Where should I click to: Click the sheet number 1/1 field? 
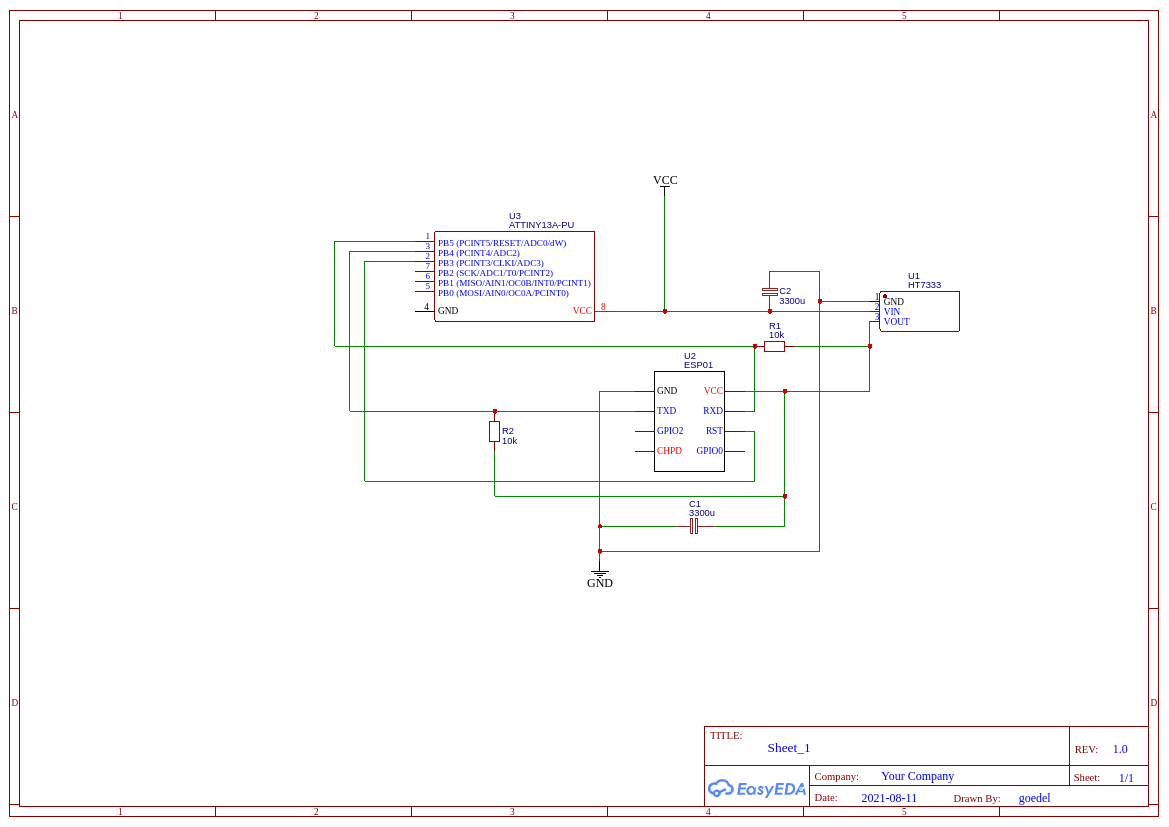click(x=1126, y=778)
